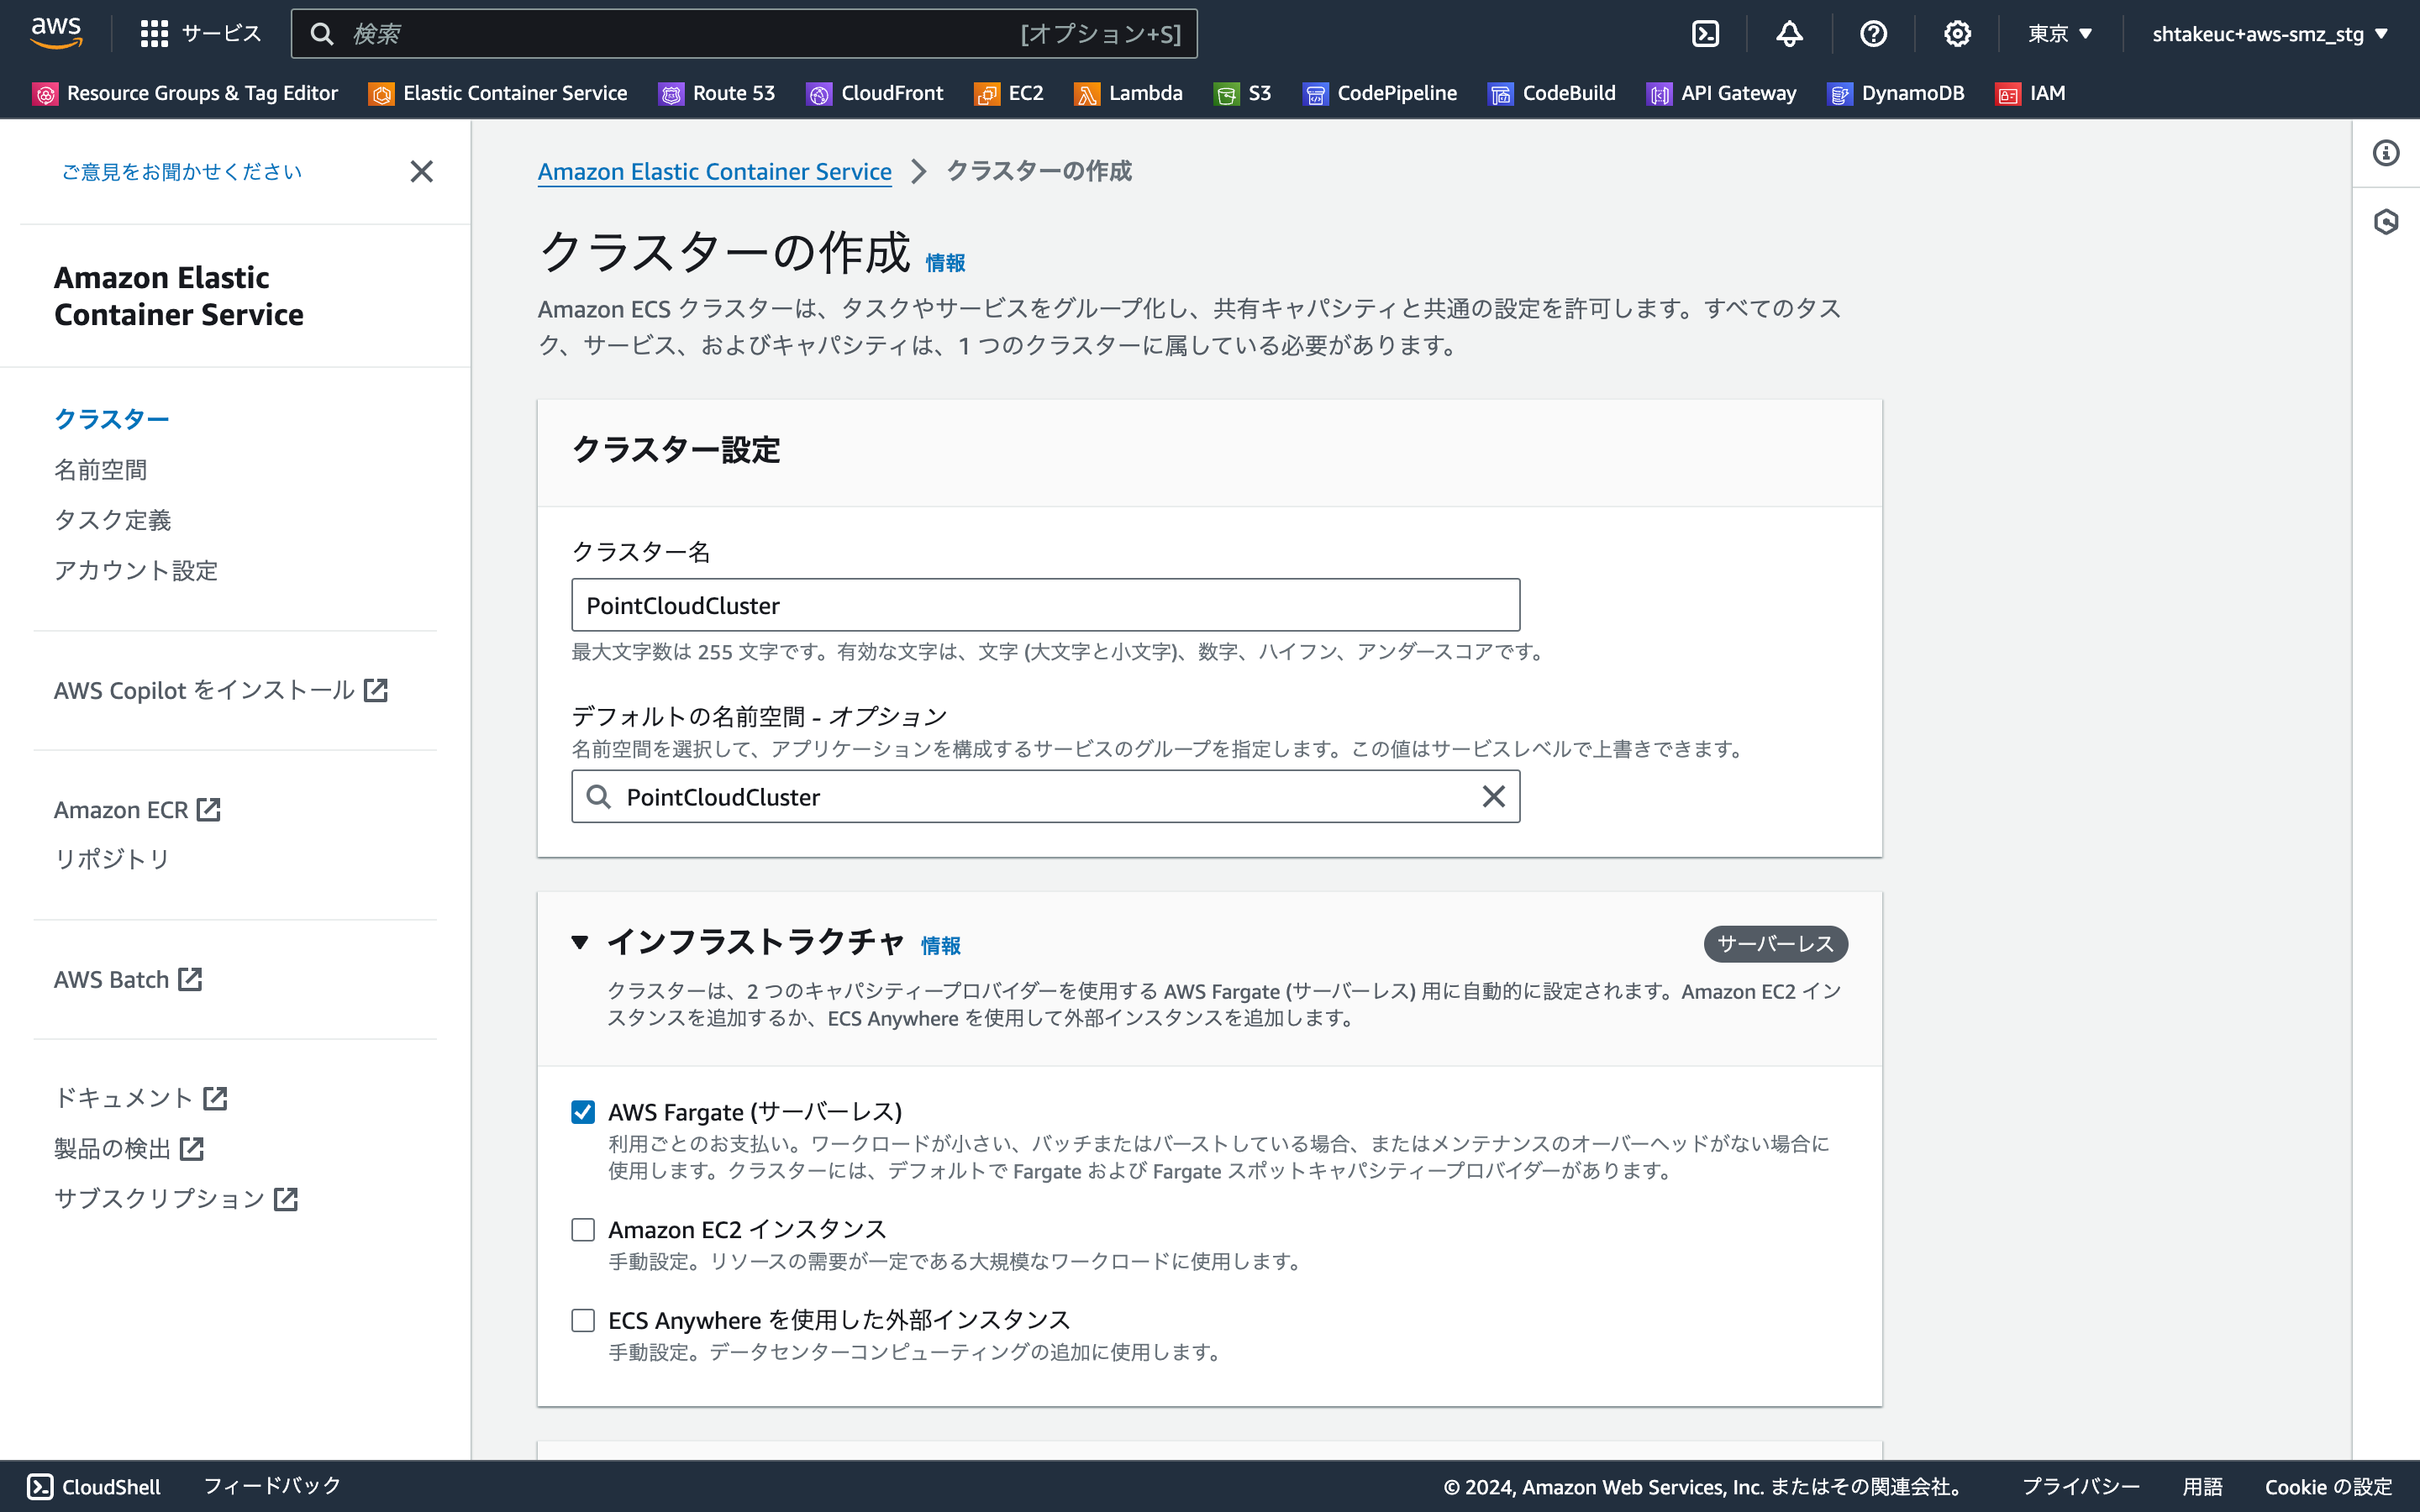Viewport: 2420px width, 1512px height.
Task: Open the hexagon tools panel icon on right
Action: pyautogui.click(x=2386, y=221)
